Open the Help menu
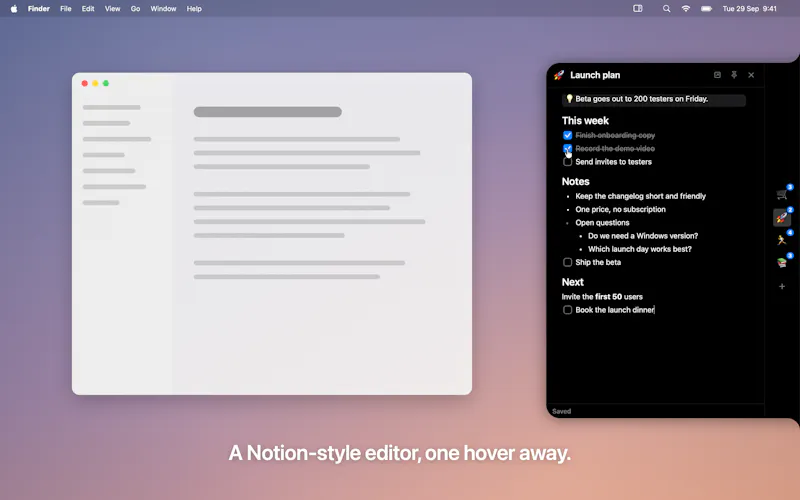Image resolution: width=800 pixels, height=500 pixels. (x=194, y=9)
